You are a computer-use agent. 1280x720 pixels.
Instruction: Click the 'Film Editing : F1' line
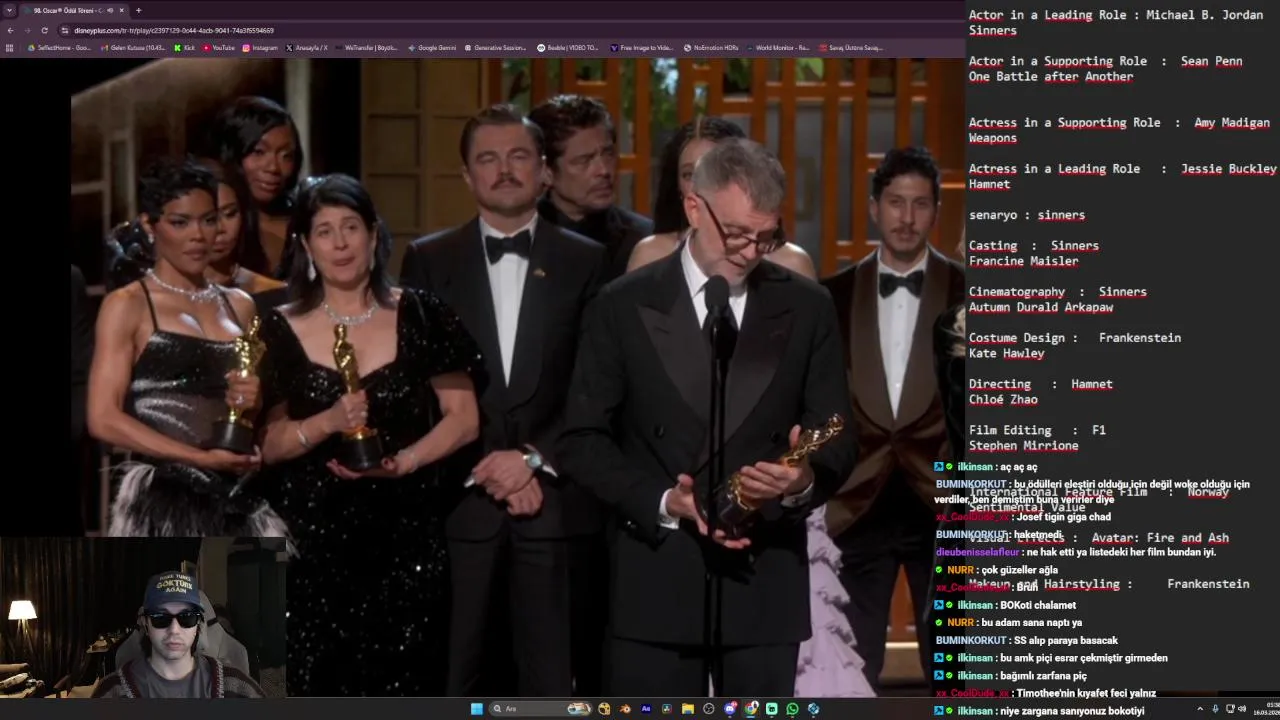(1037, 430)
